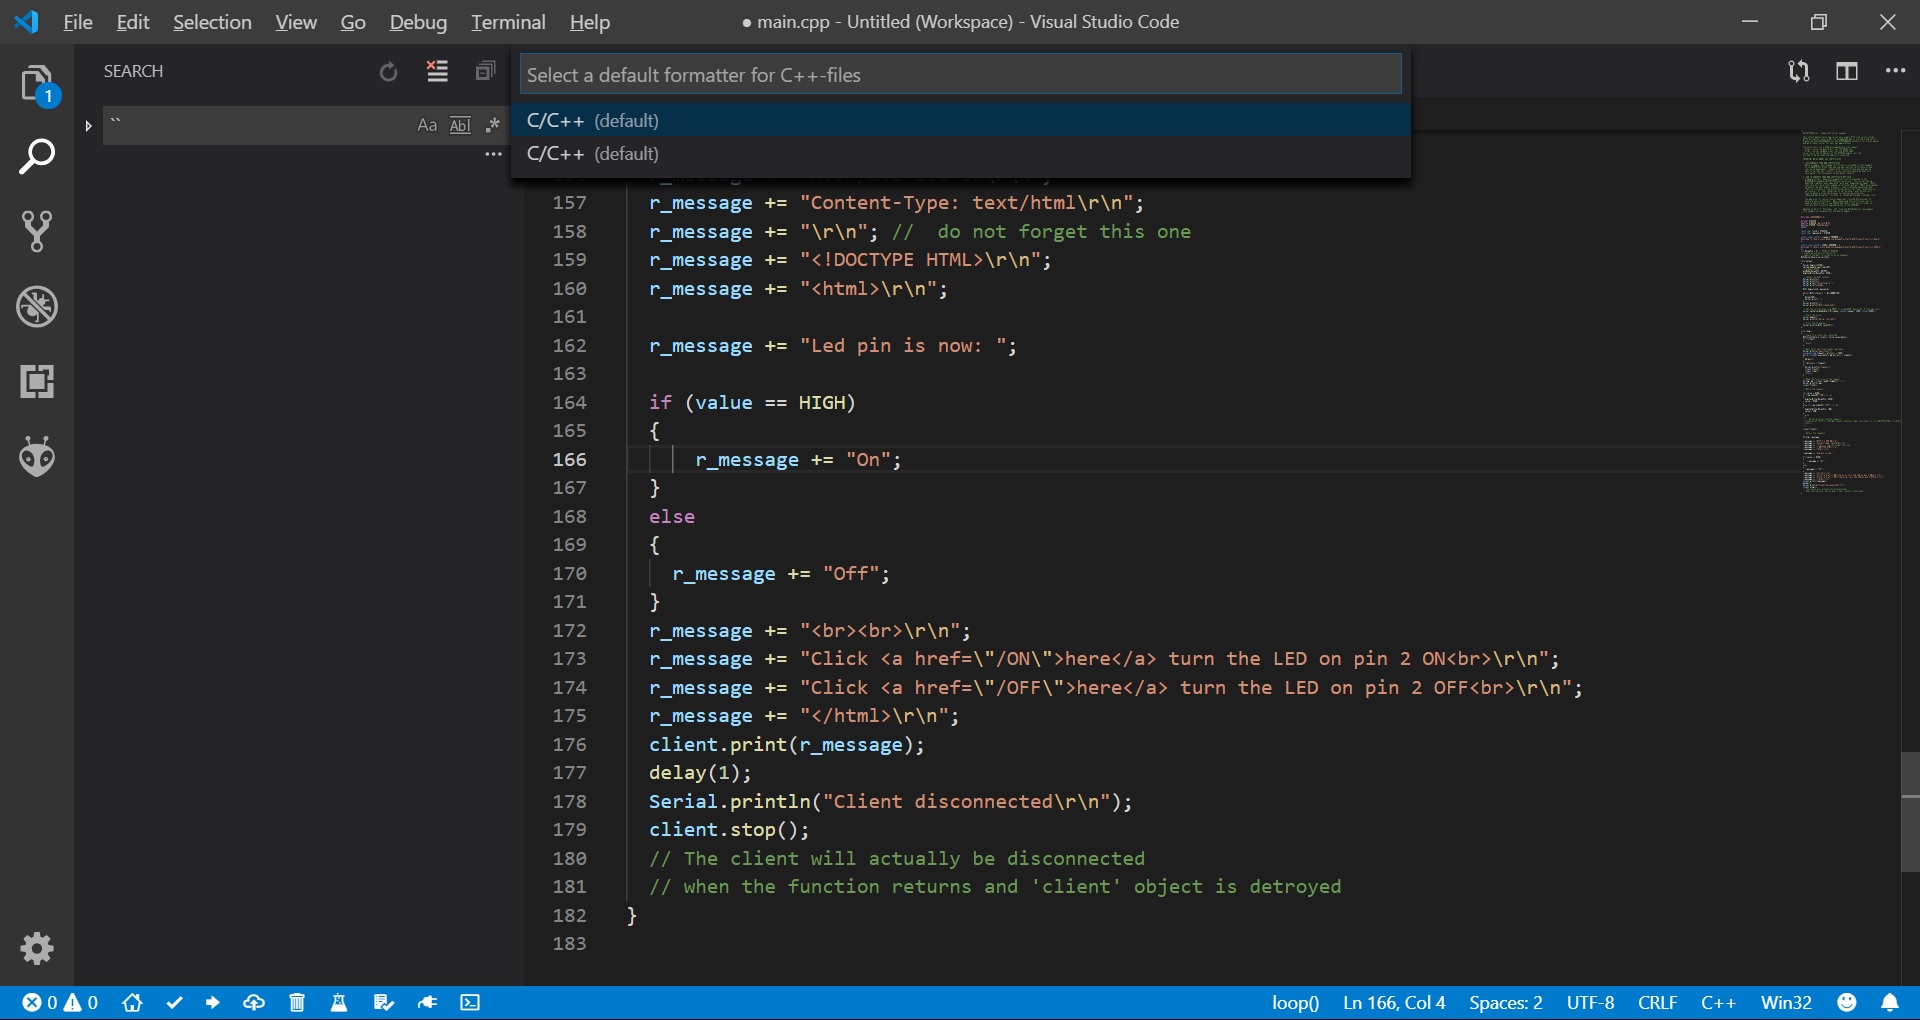Image resolution: width=1920 pixels, height=1020 pixels.
Task: Open the Manage gear menu
Action: tap(37, 948)
